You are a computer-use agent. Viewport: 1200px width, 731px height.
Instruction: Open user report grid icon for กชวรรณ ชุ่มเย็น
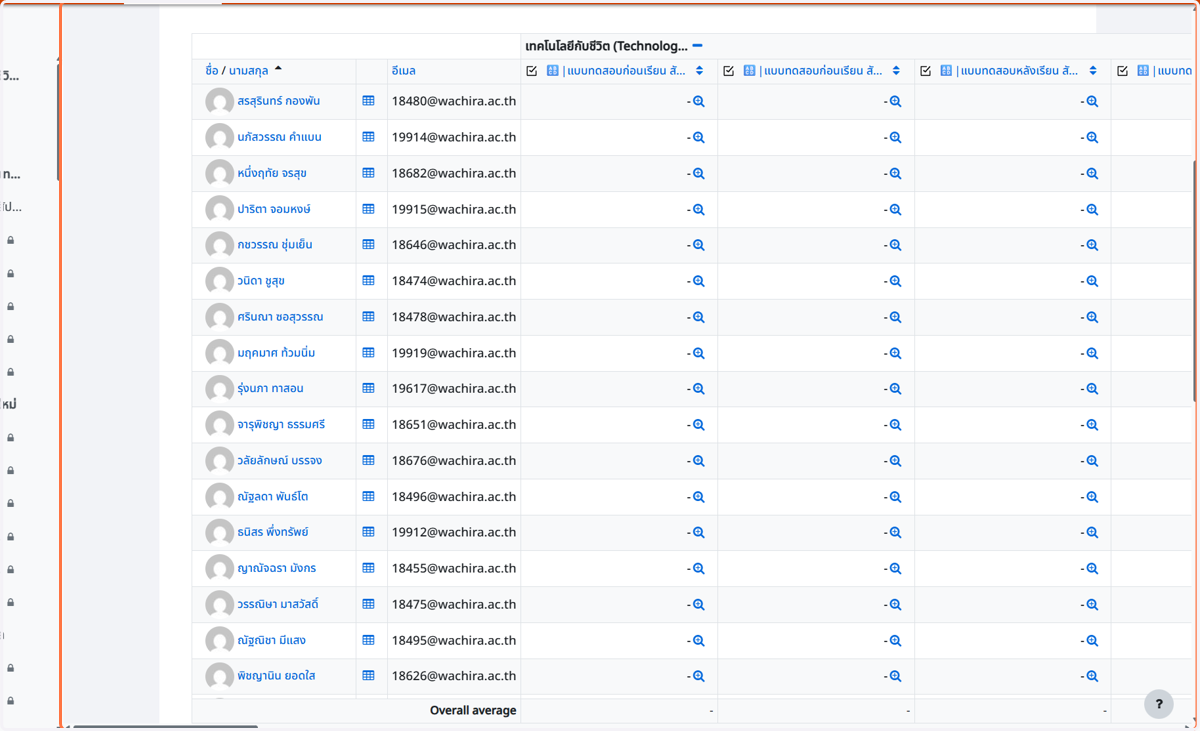point(368,245)
